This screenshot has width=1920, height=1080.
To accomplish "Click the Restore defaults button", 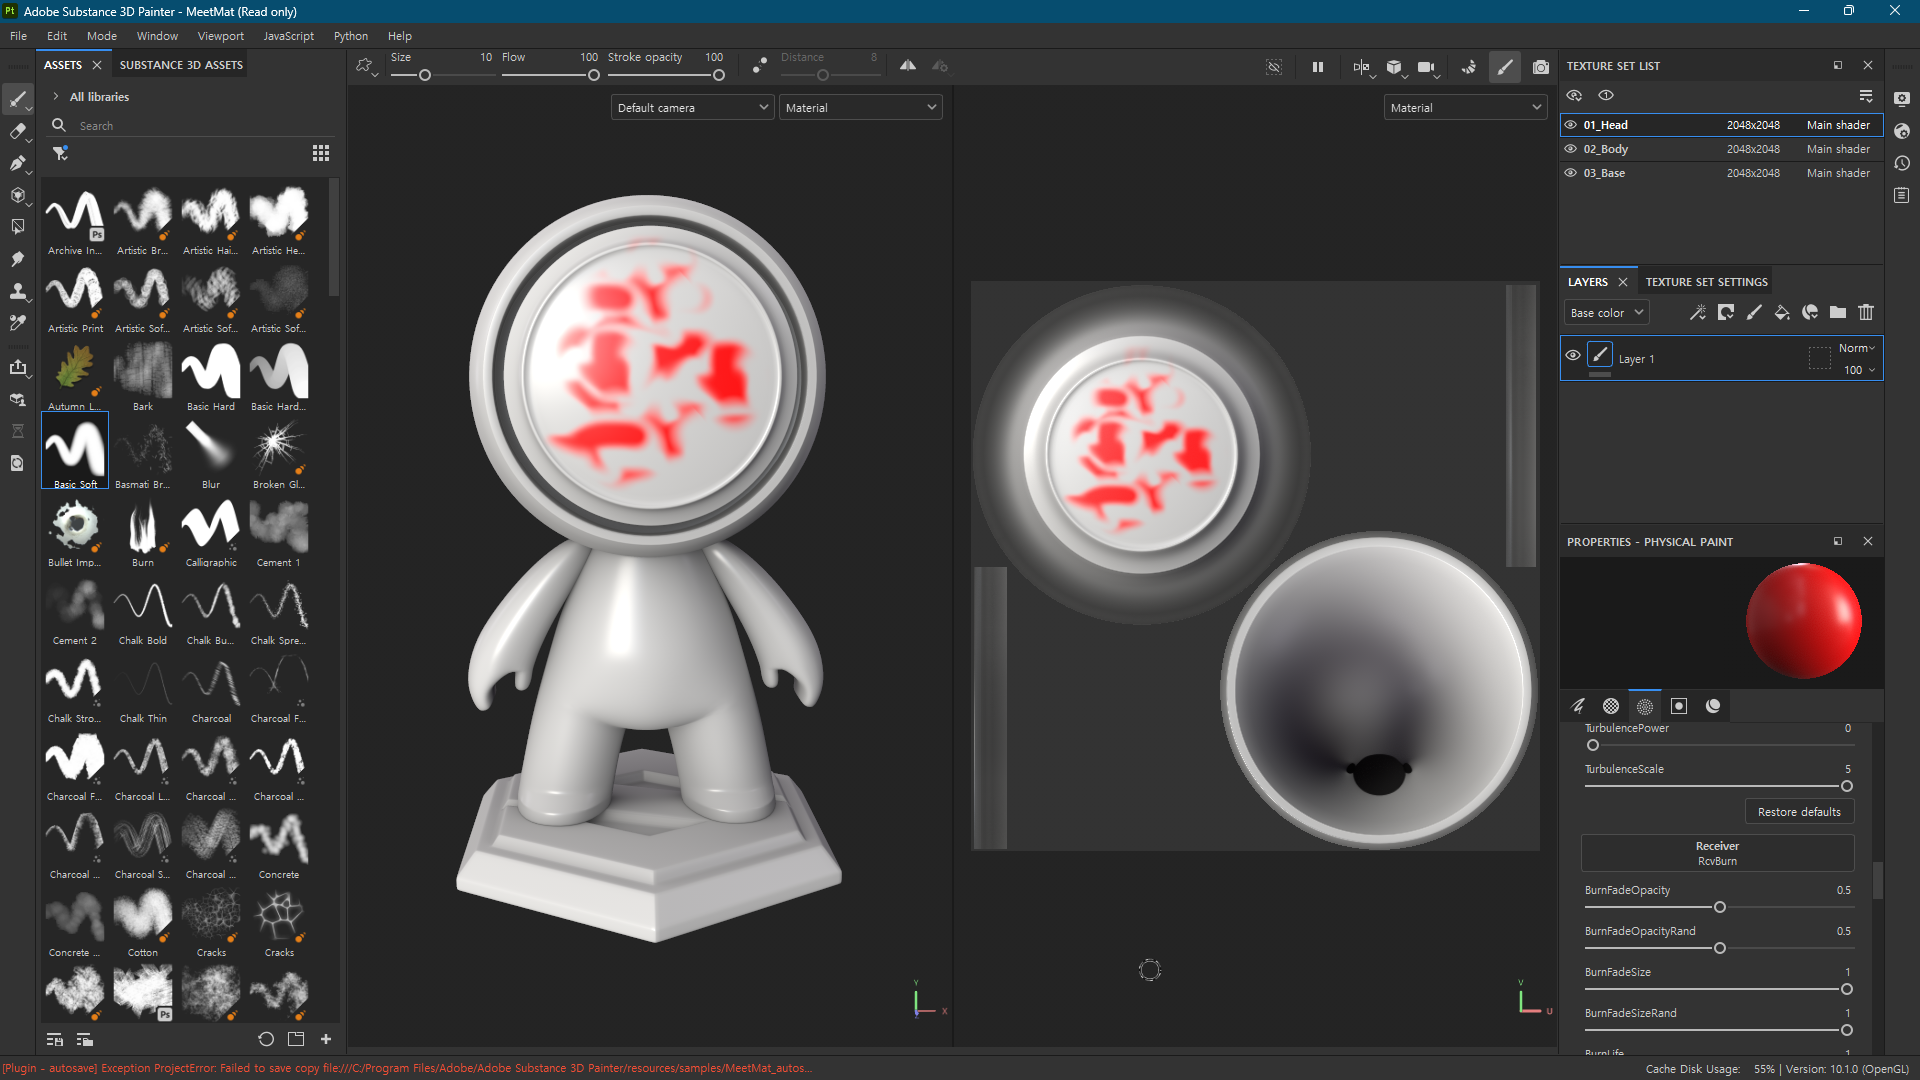I will point(1799,812).
